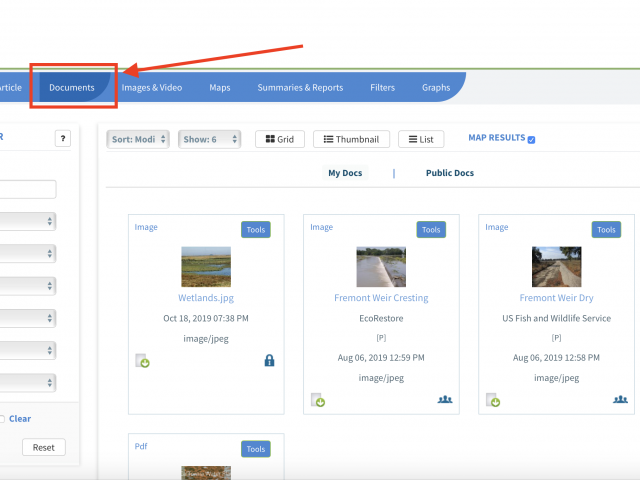Viewport: 640px width, 480px height.
Task: Select Public Docs
Action: pyautogui.click(x=450, y=173)
